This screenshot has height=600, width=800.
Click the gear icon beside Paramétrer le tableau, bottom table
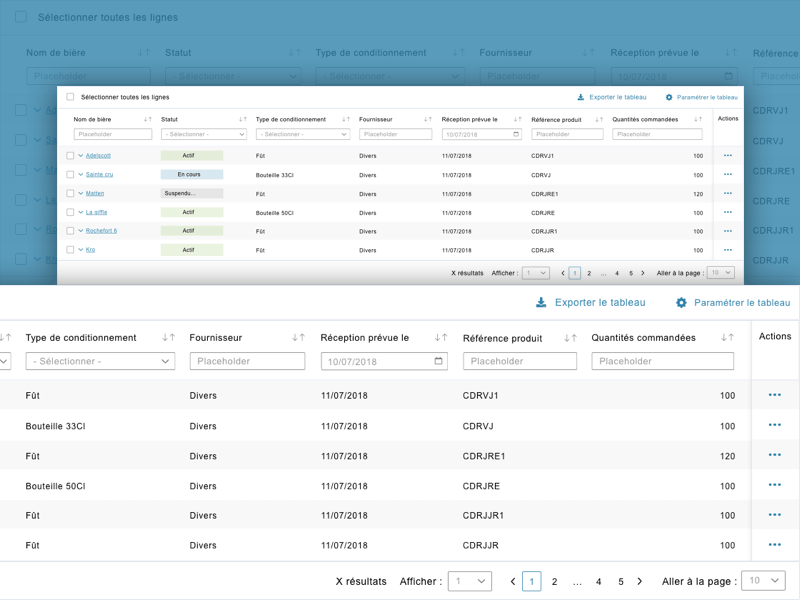681,303
